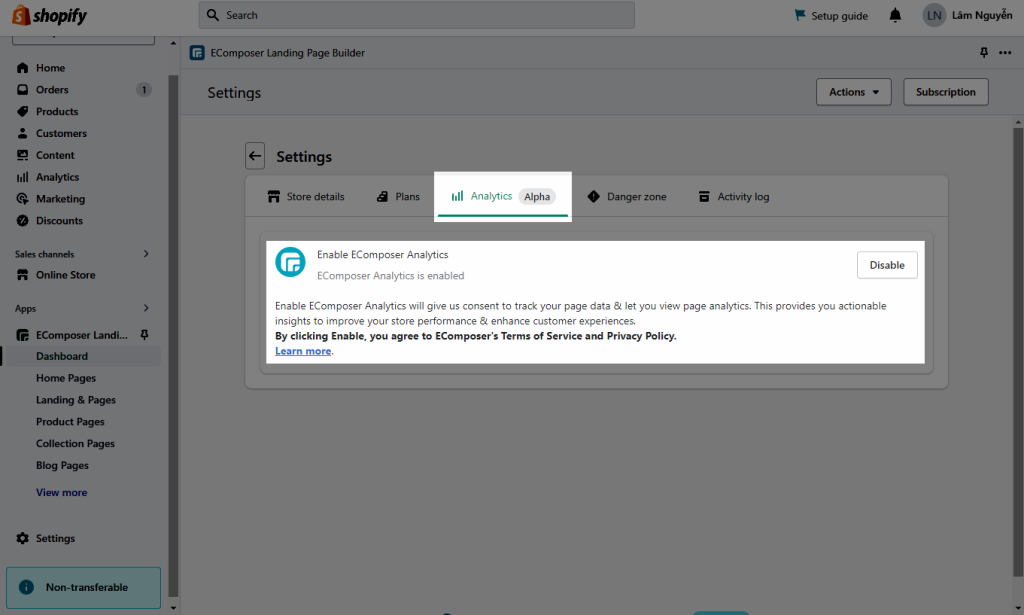
Task: Expand the Sales channels section
Action: [146, 254]
